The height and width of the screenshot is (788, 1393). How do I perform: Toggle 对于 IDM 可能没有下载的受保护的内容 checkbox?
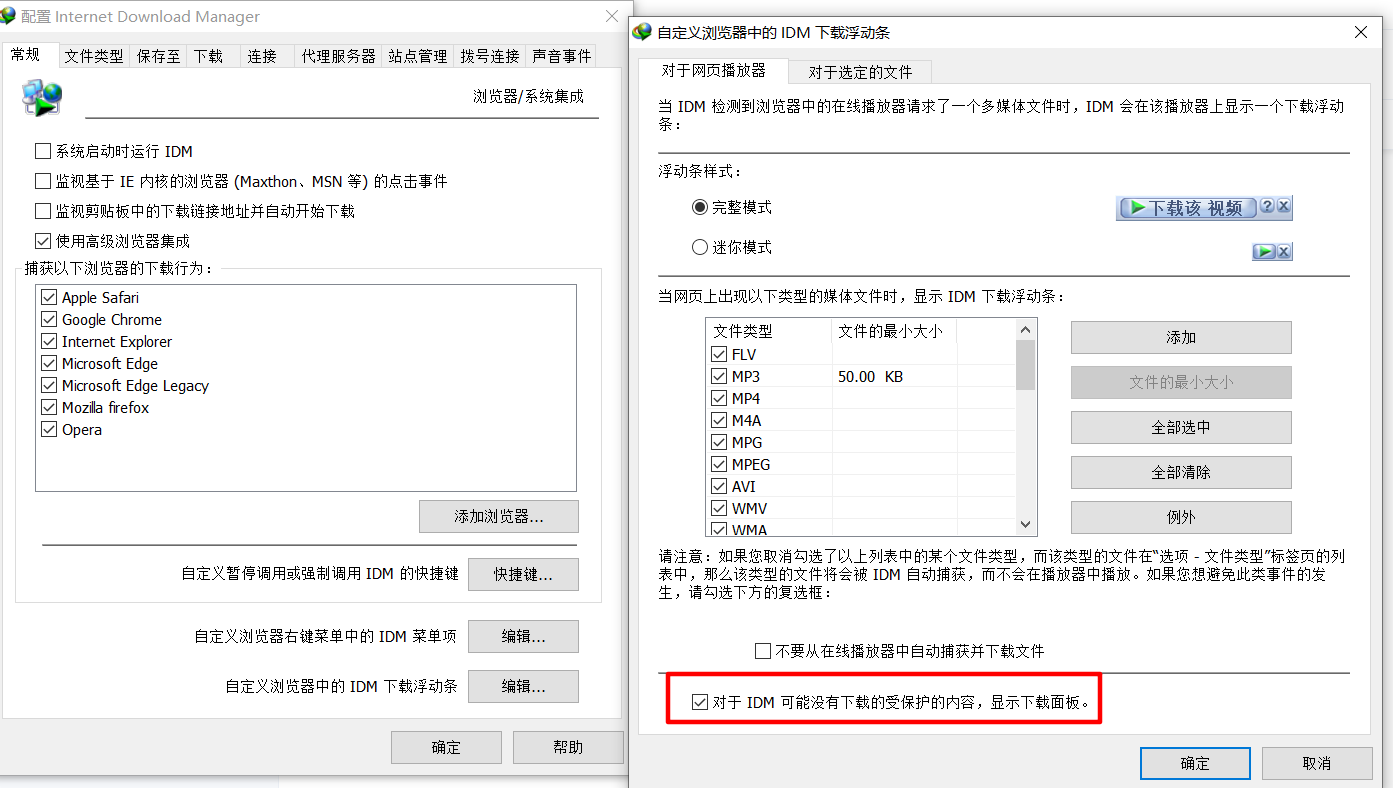pyautogui.click(x=700, y=703)
